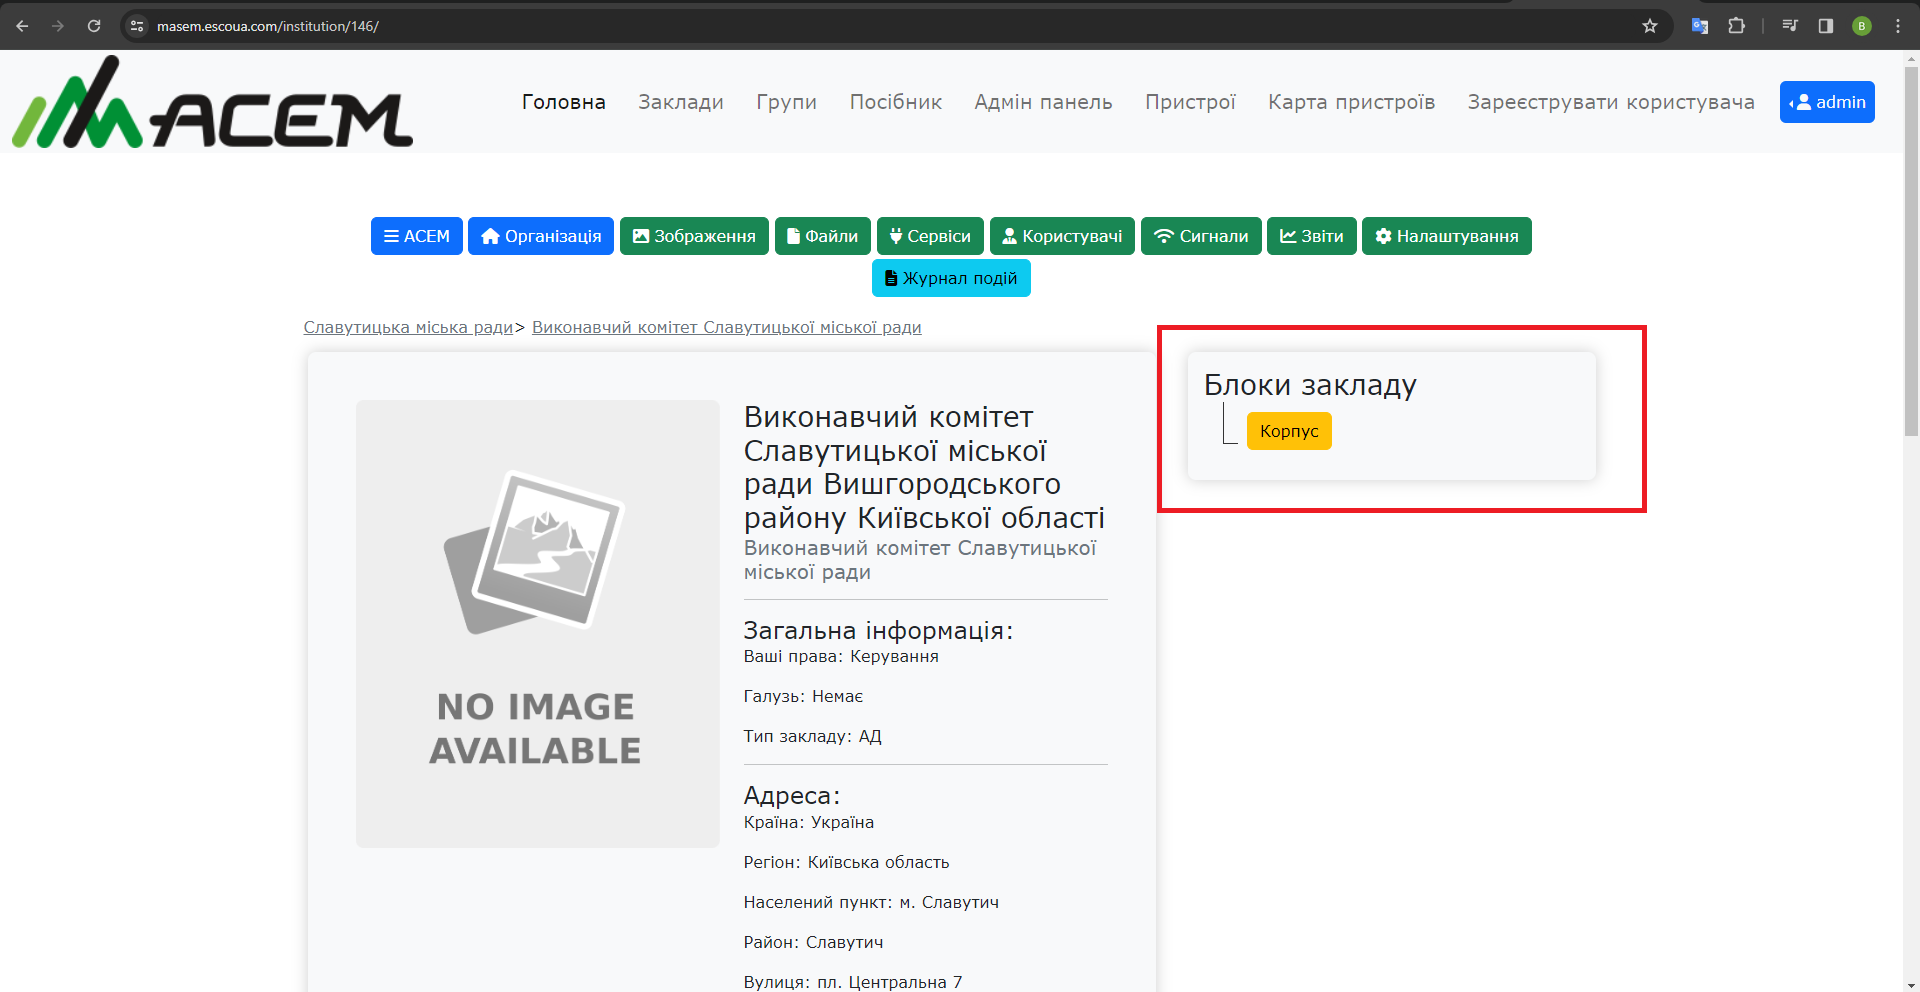
Task: Open the Журнал подій event log
Action: click(950, 278)
